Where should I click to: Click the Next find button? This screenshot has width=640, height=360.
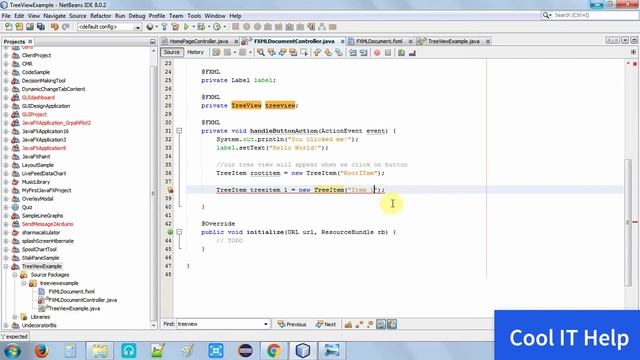(326, 324)
